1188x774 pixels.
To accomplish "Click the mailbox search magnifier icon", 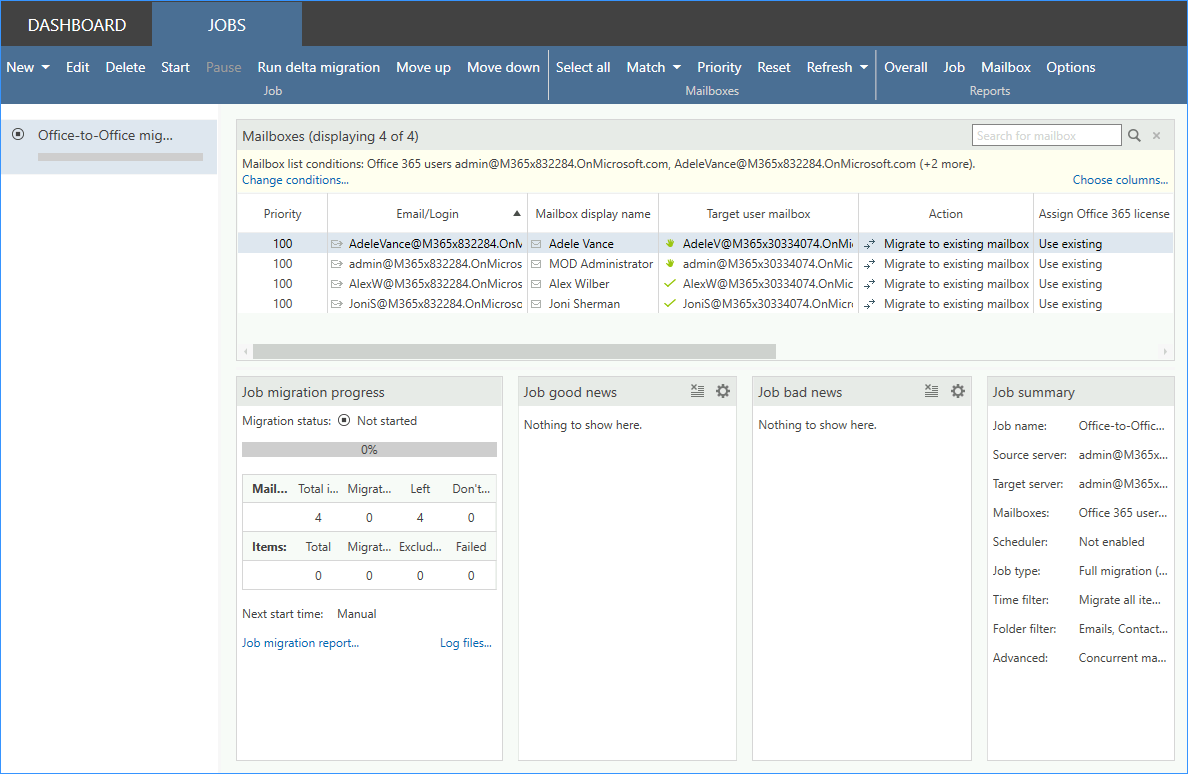I will (1134, 136).
